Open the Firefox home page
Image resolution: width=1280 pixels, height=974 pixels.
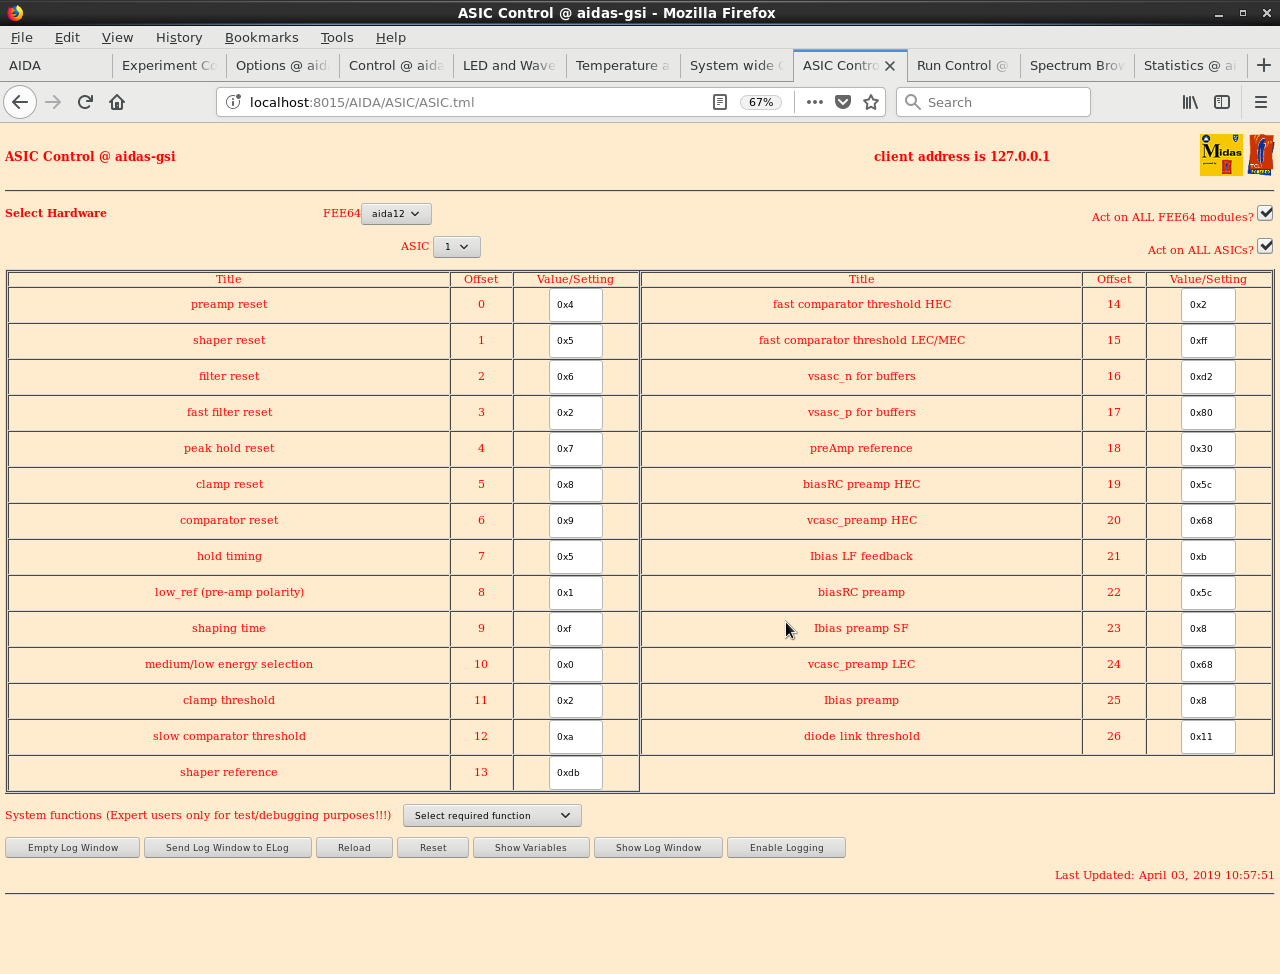(x=117, y=102)
